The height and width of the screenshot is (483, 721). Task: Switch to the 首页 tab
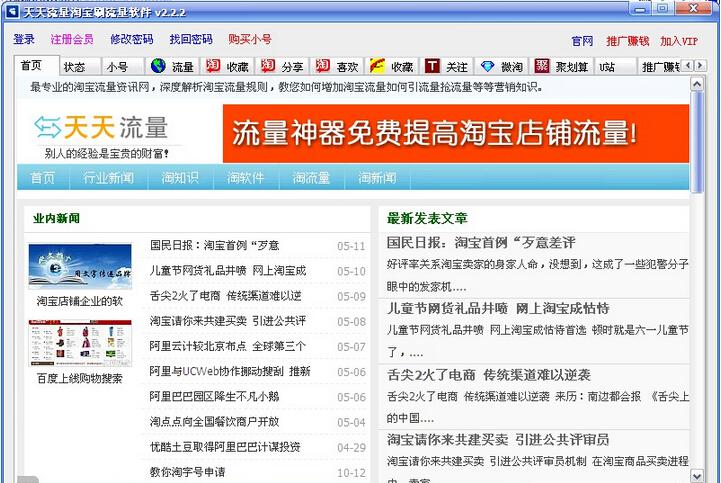(36, 66)
